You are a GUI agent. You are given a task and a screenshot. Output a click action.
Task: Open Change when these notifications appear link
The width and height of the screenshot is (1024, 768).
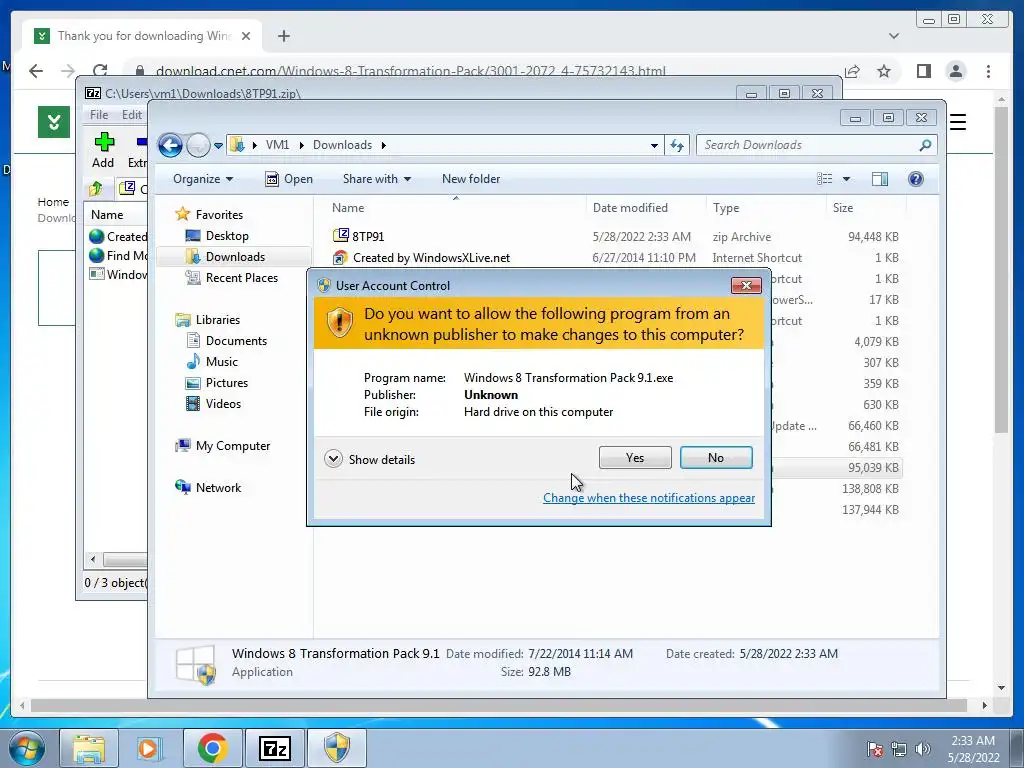(x=648, y=498)
